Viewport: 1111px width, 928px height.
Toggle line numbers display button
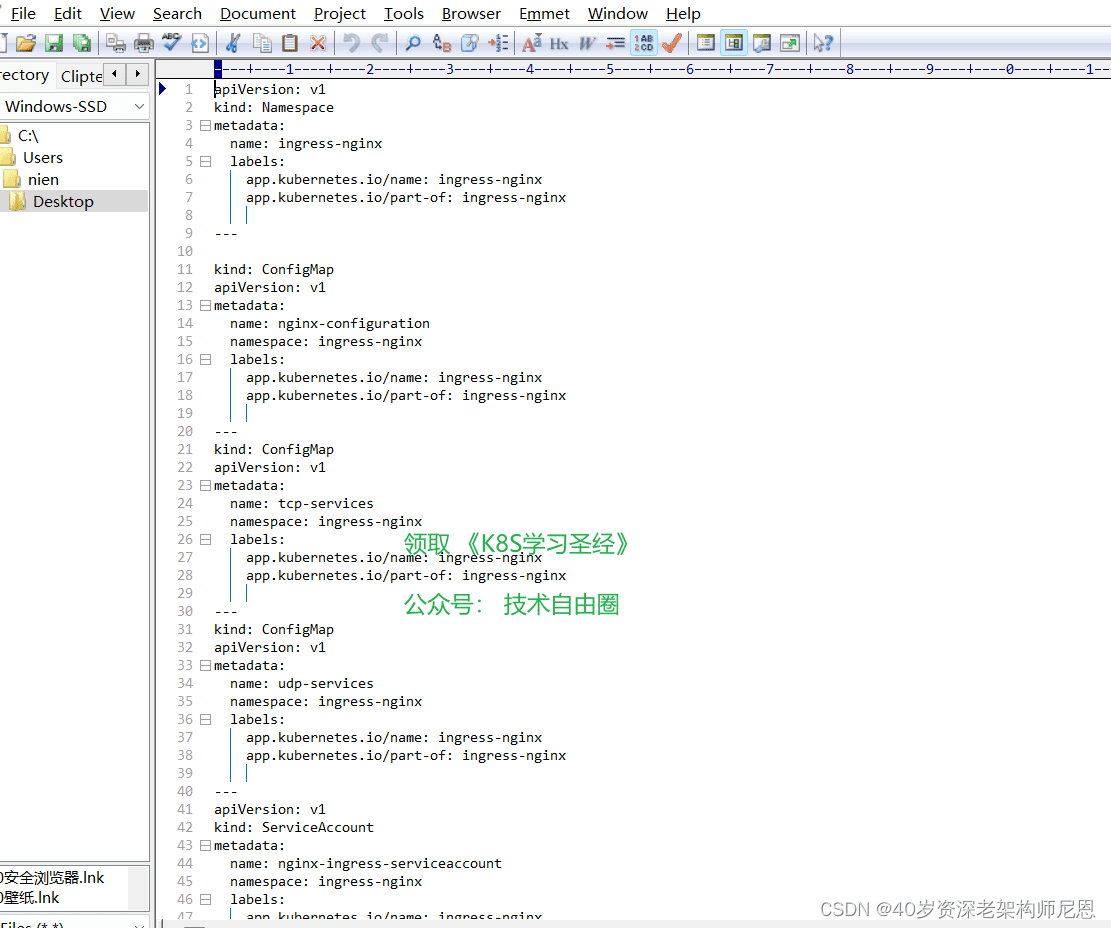[643, 43]
